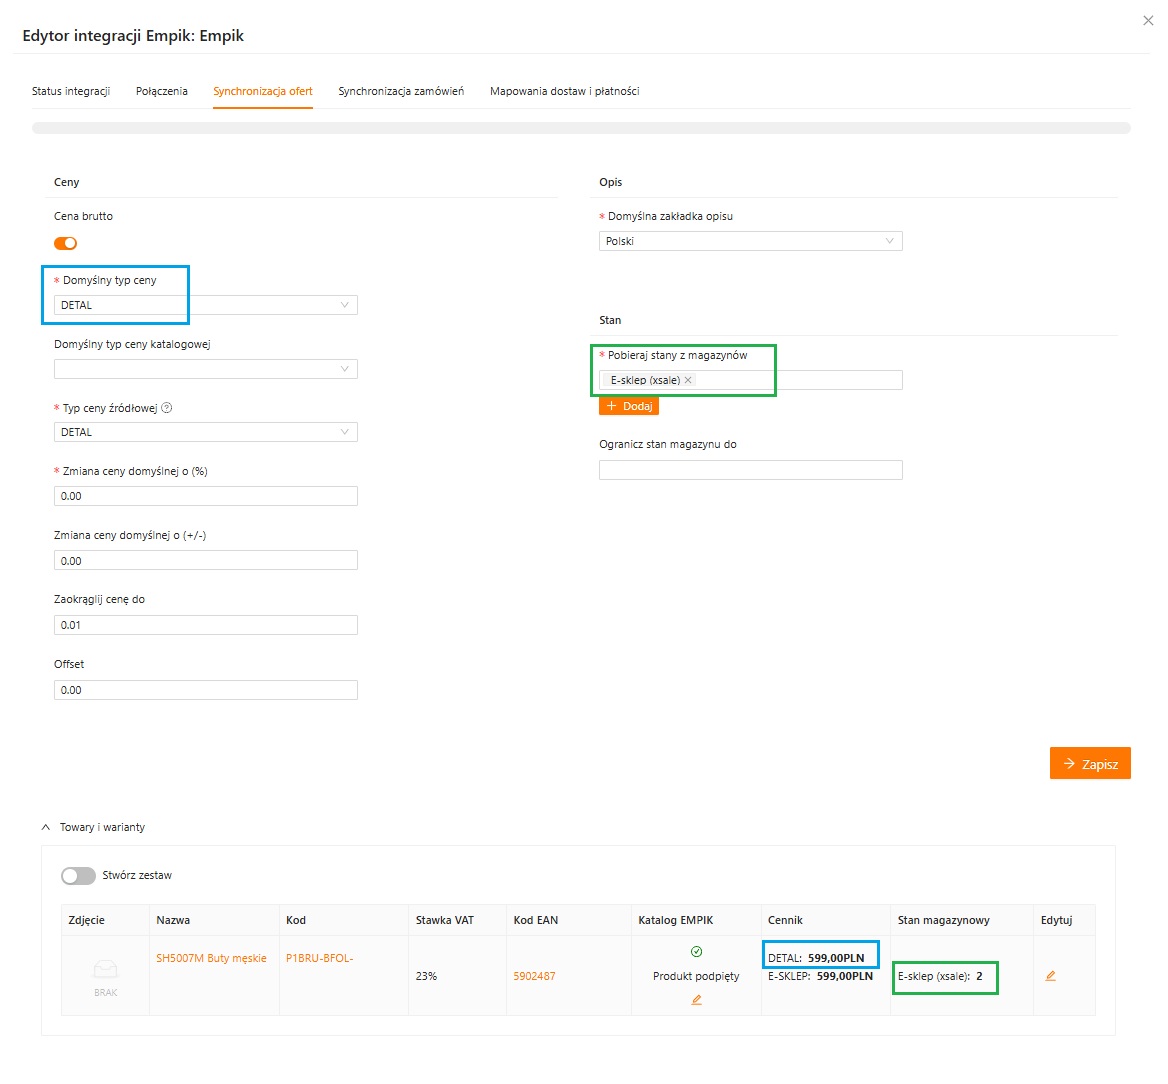Click the Ogranicz stan magazynu do field
The image size is (1168, 1084).
(x=750, y=470)
